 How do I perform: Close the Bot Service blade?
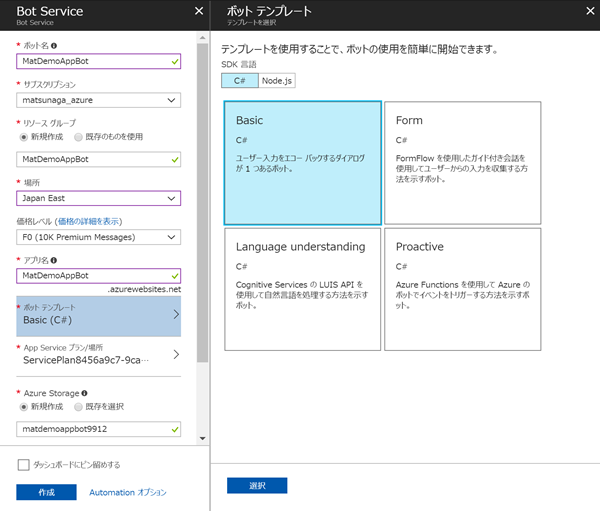coord(199,11)
